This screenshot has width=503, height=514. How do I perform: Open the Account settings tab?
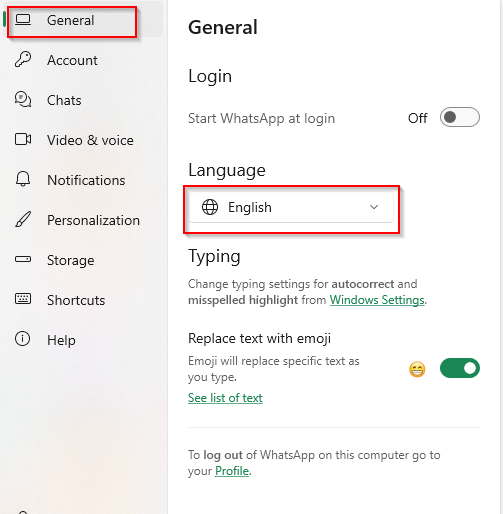pyautogui.click(x=83, y=60)
